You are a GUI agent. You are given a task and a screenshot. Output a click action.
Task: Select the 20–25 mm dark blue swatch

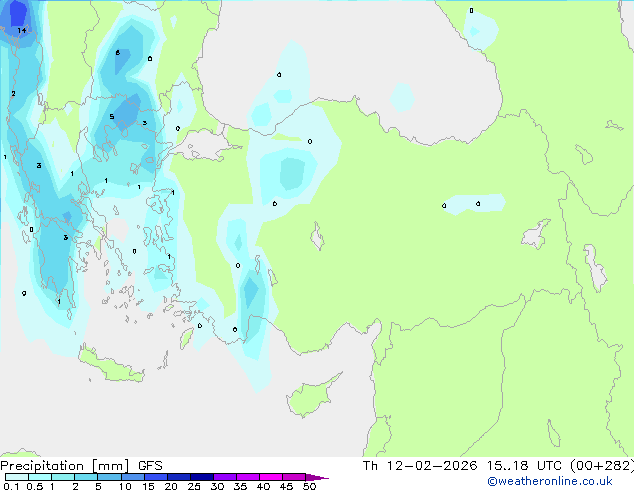click(178, 477)
